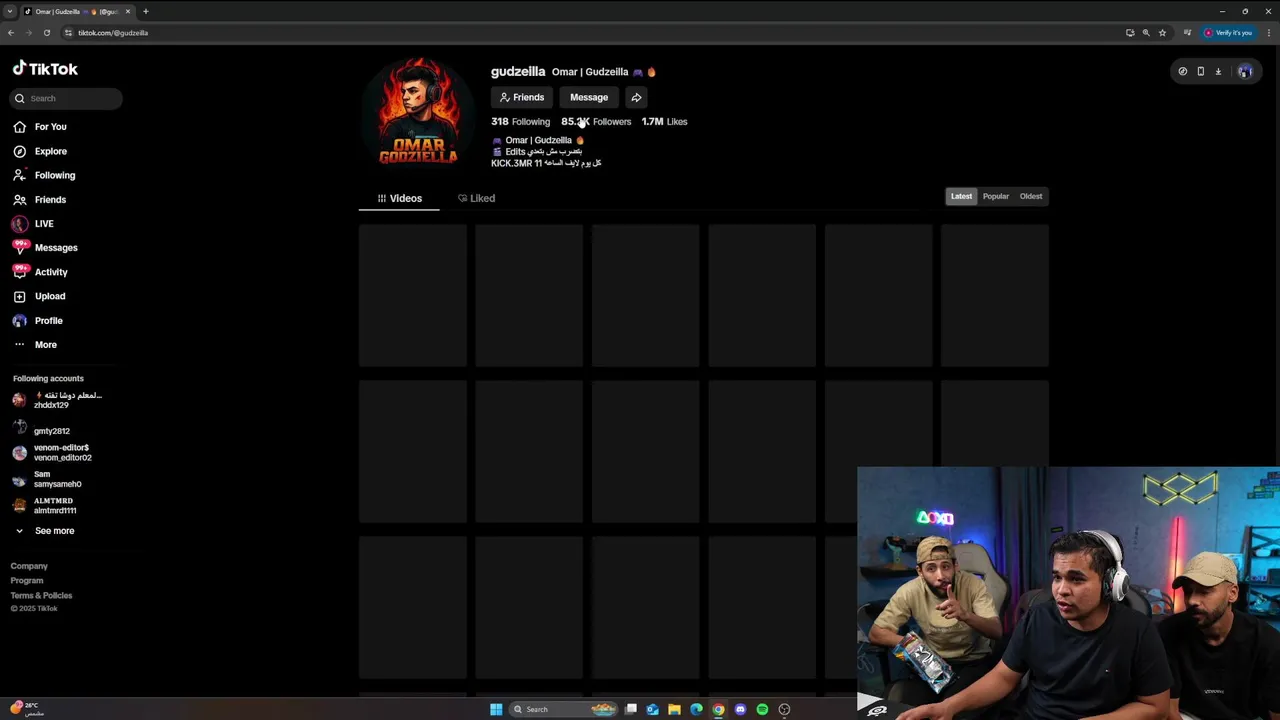This screenshot has width=1280, height=720.
Task: Click the weather widget on taskbar
Action: tap(28, 709)
